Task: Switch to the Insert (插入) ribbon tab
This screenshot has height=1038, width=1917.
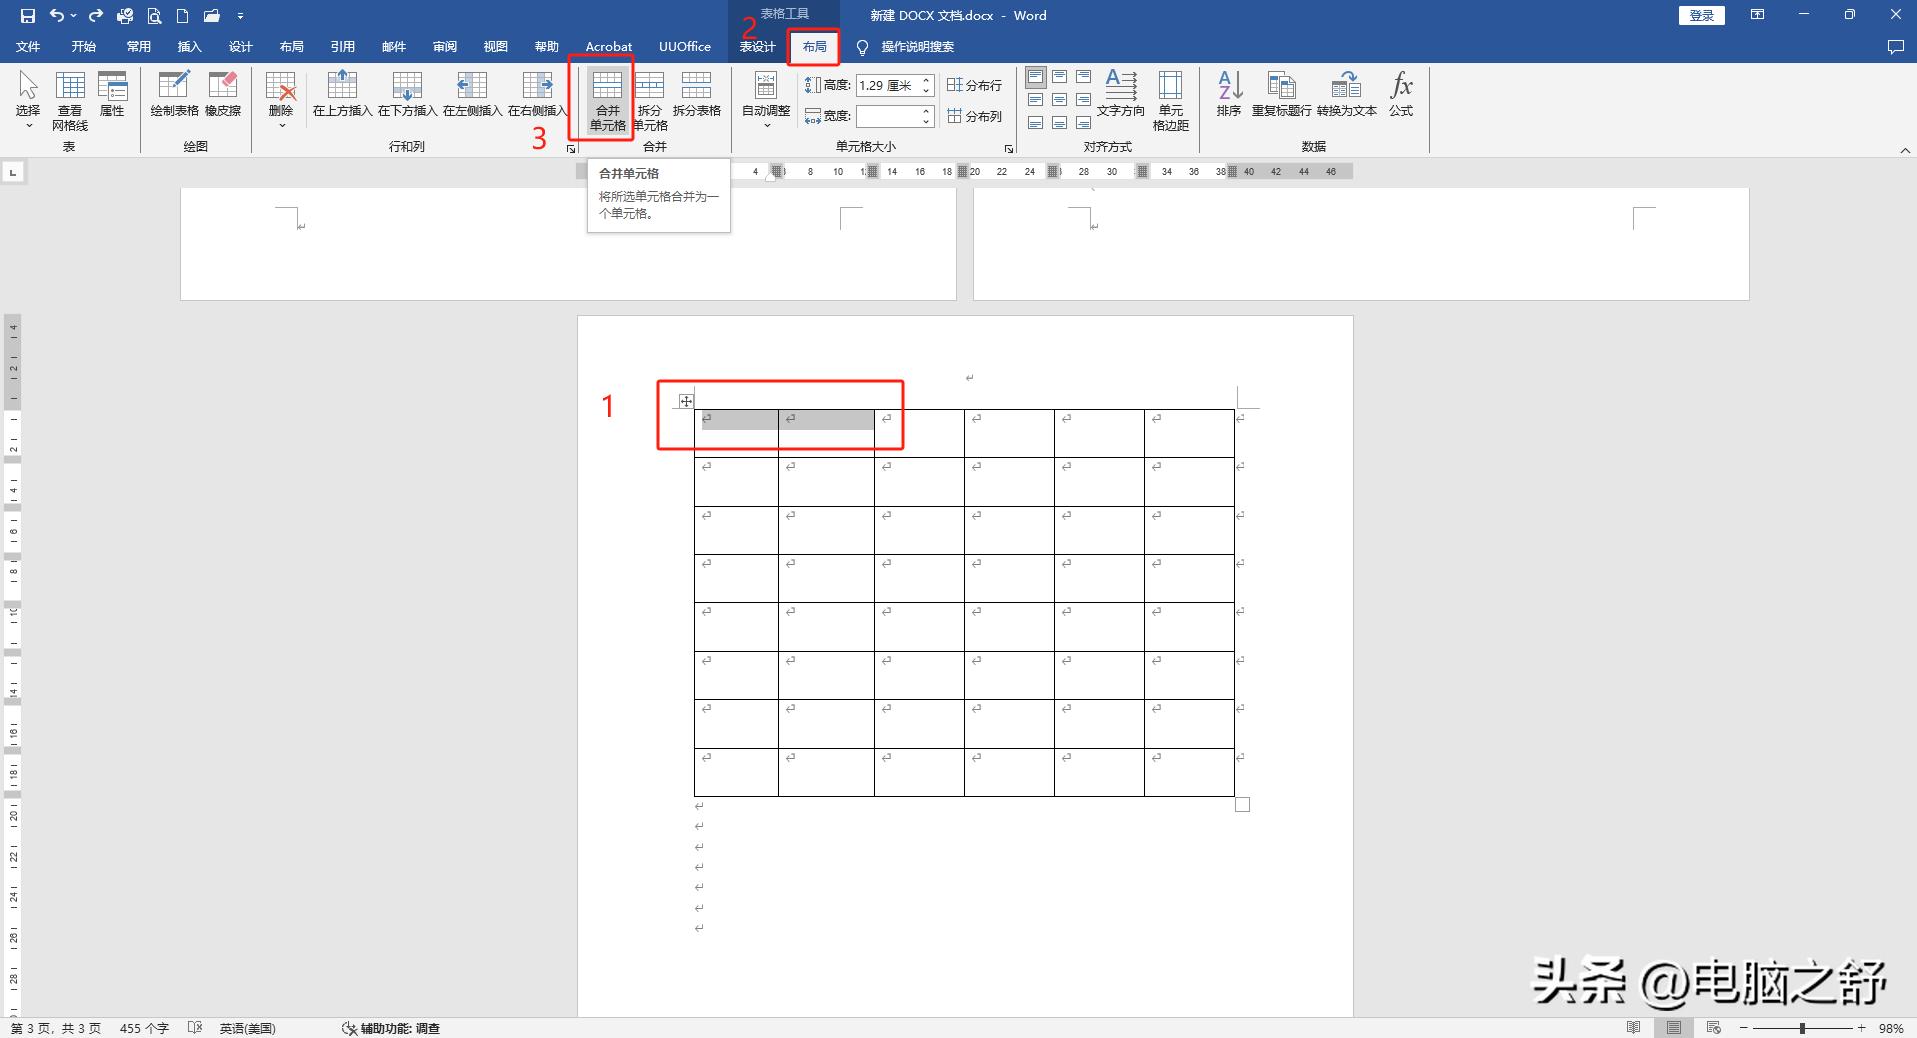Action: [189, 47]
